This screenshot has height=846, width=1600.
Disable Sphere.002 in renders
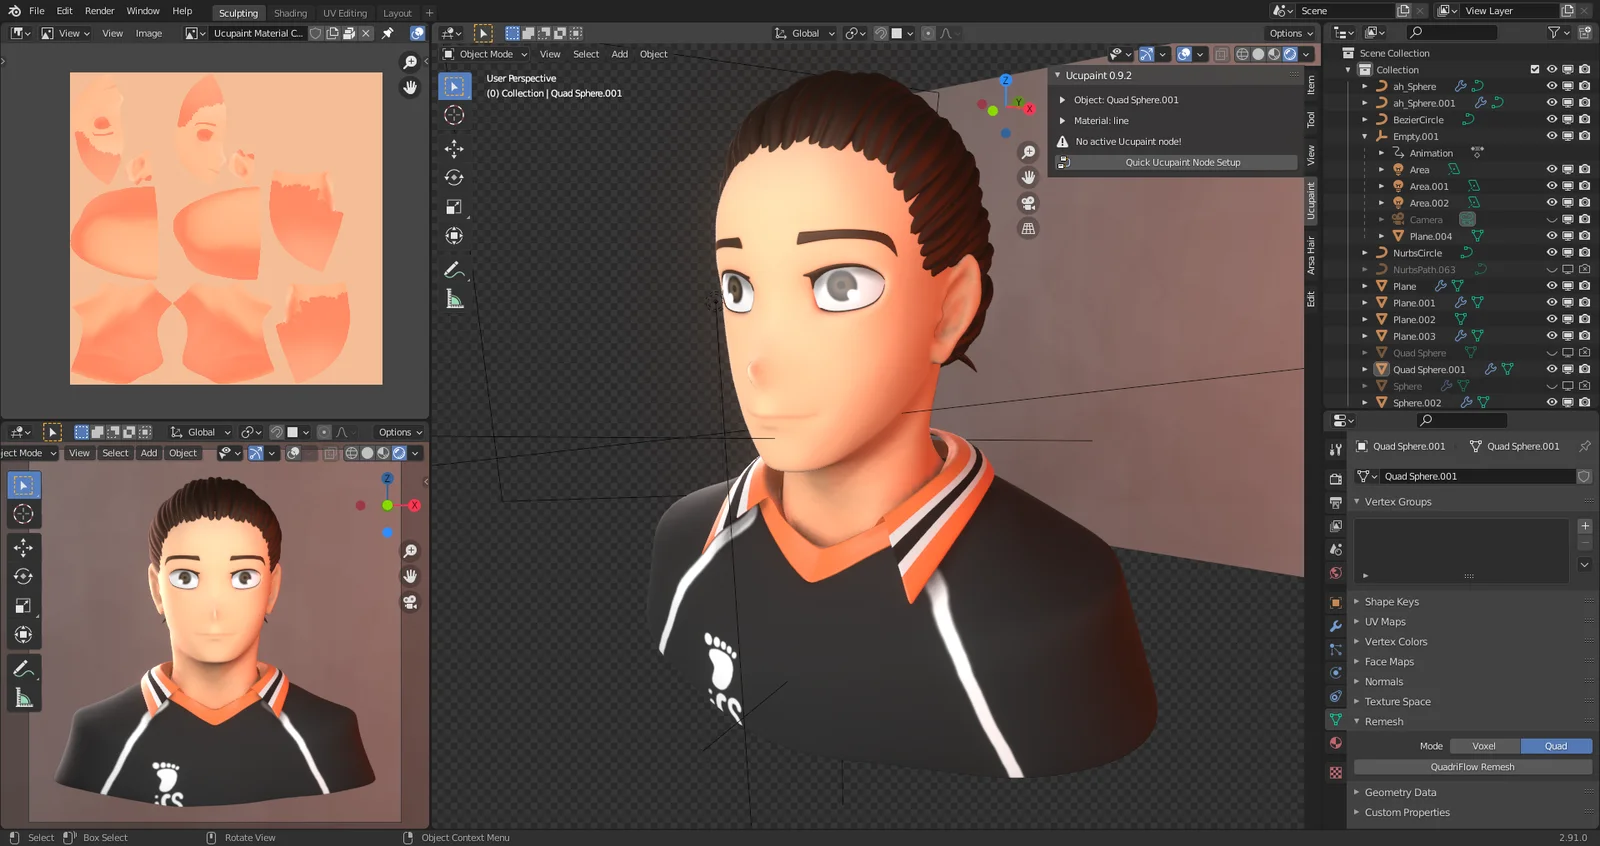point(1585,402)
